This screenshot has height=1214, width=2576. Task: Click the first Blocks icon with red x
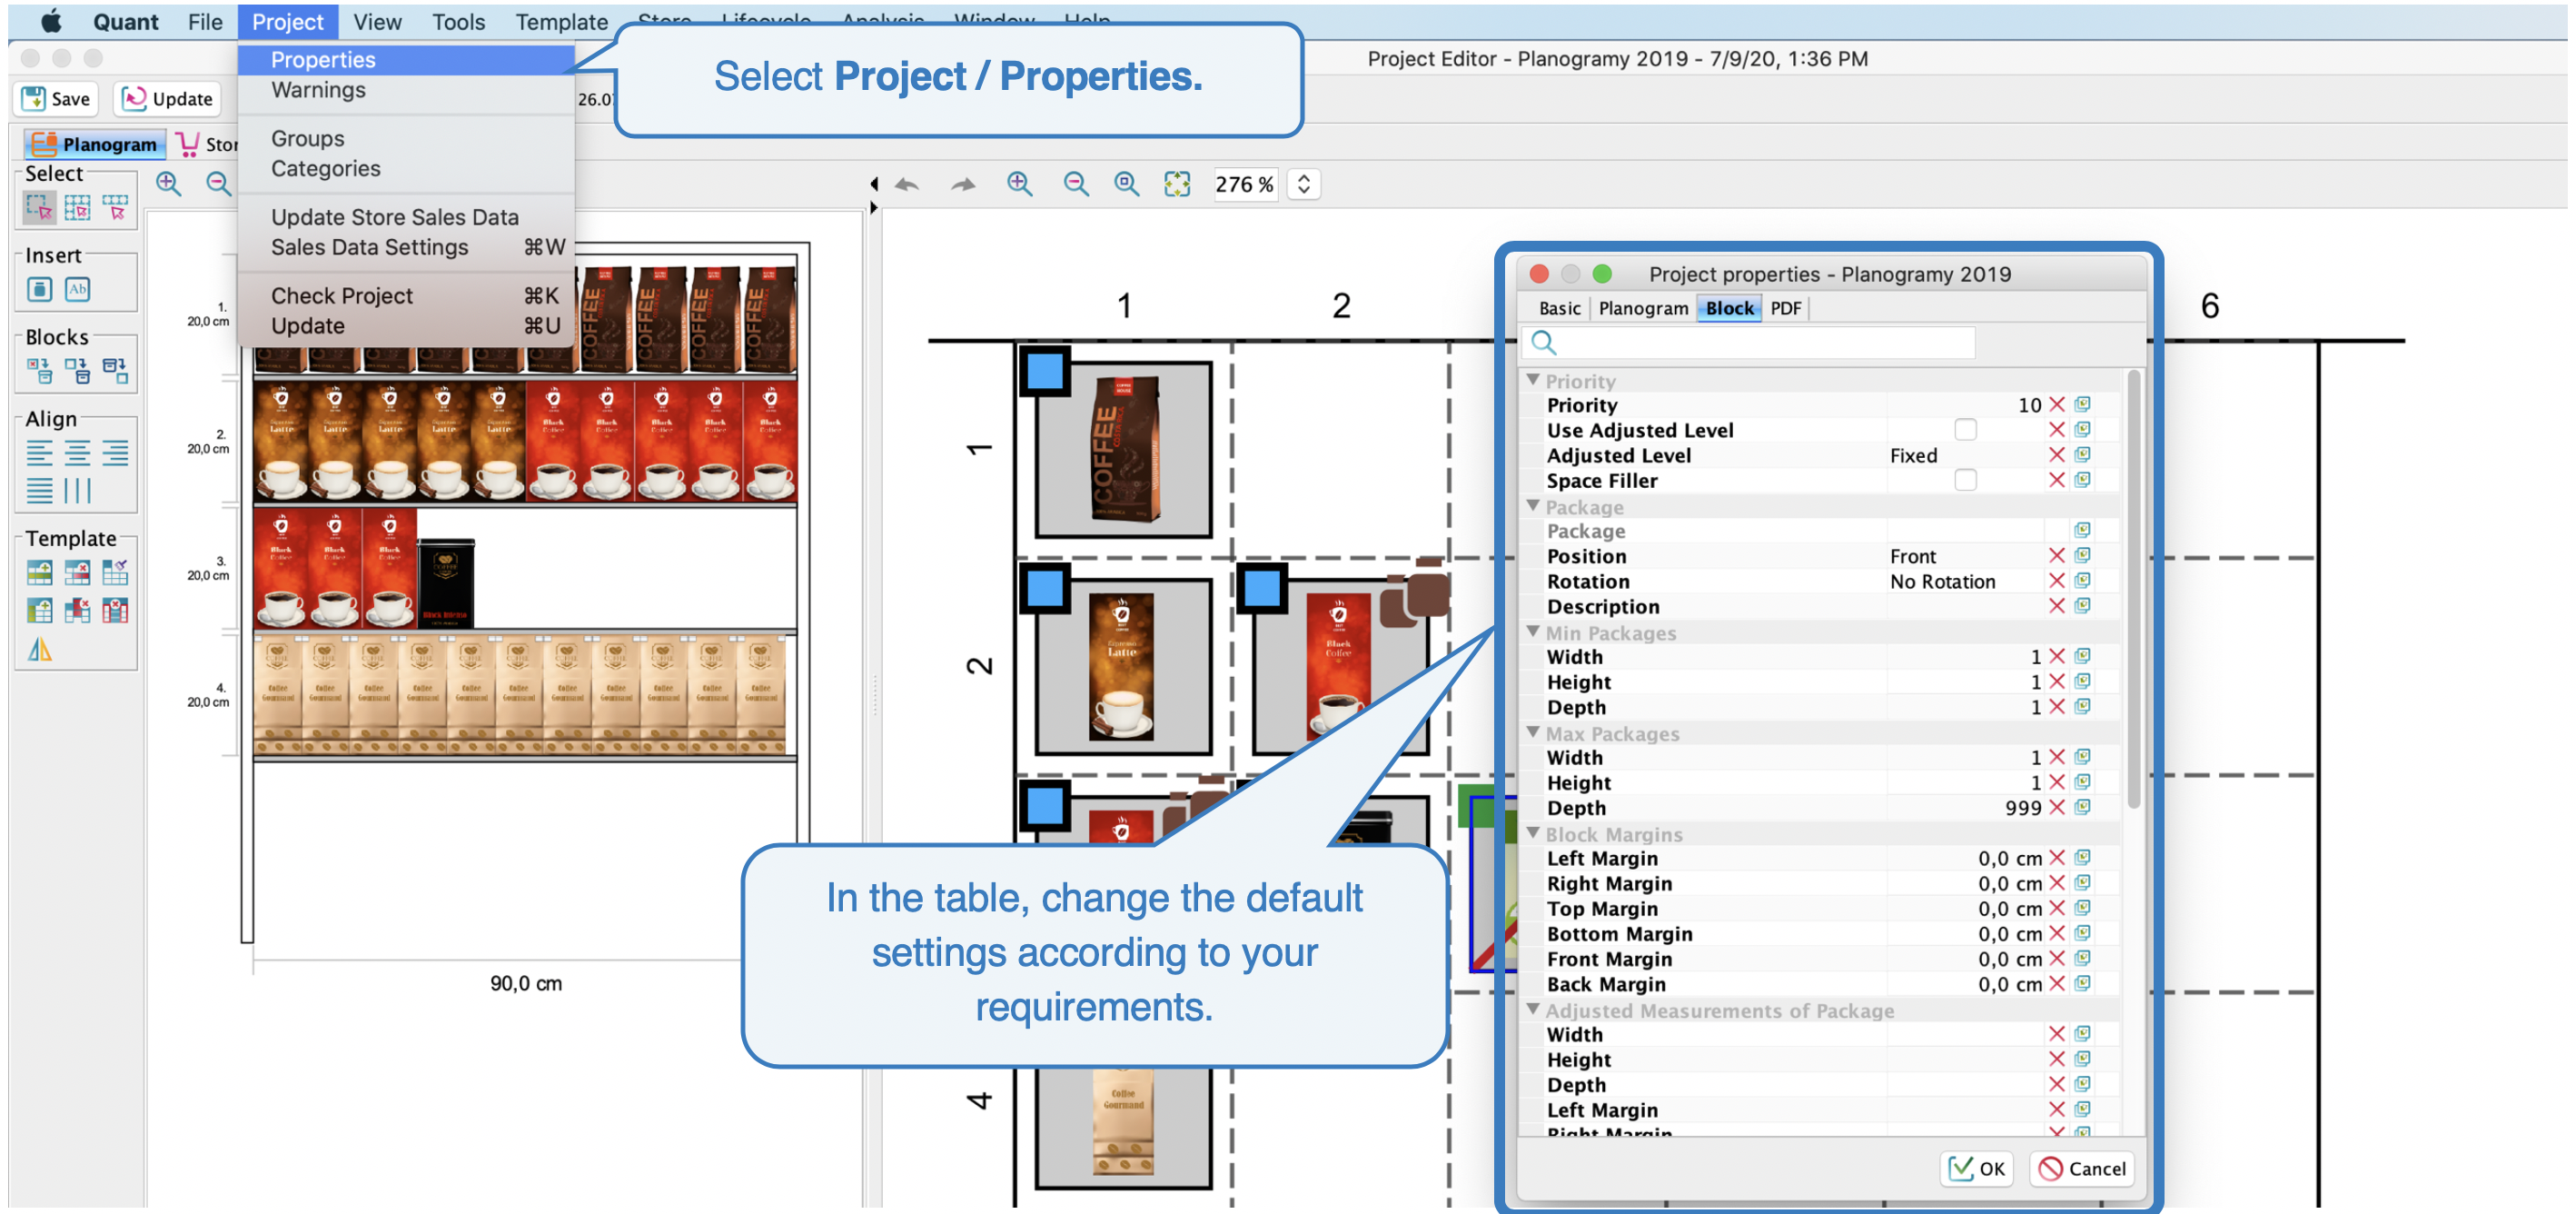pos(39,371)
